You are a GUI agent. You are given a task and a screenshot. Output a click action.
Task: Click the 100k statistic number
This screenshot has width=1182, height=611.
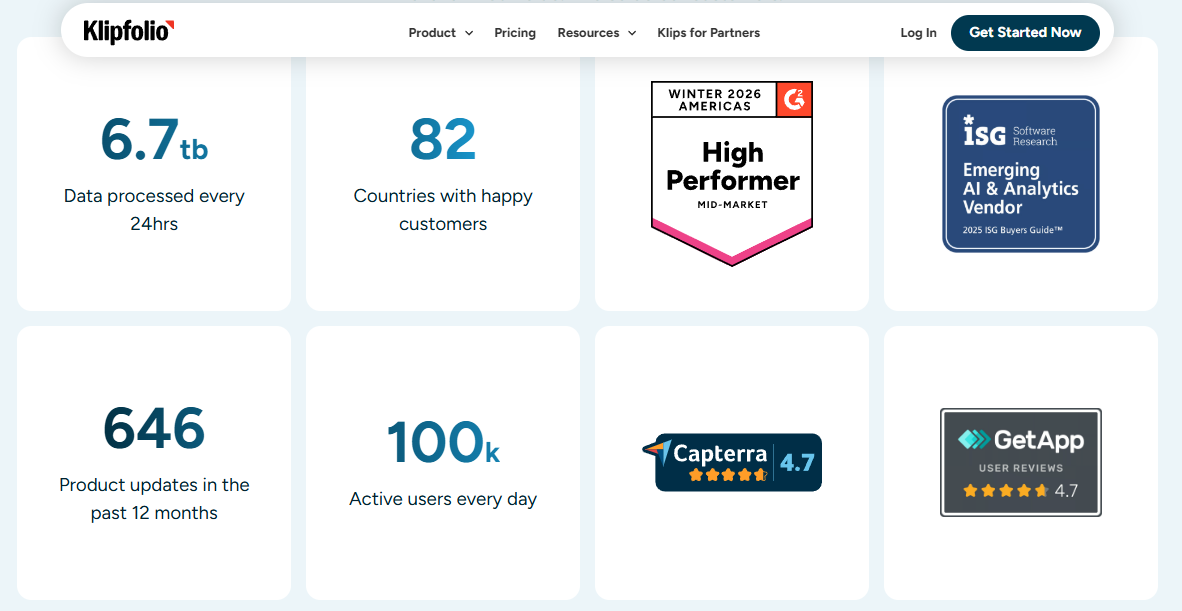tap(443, 443)
